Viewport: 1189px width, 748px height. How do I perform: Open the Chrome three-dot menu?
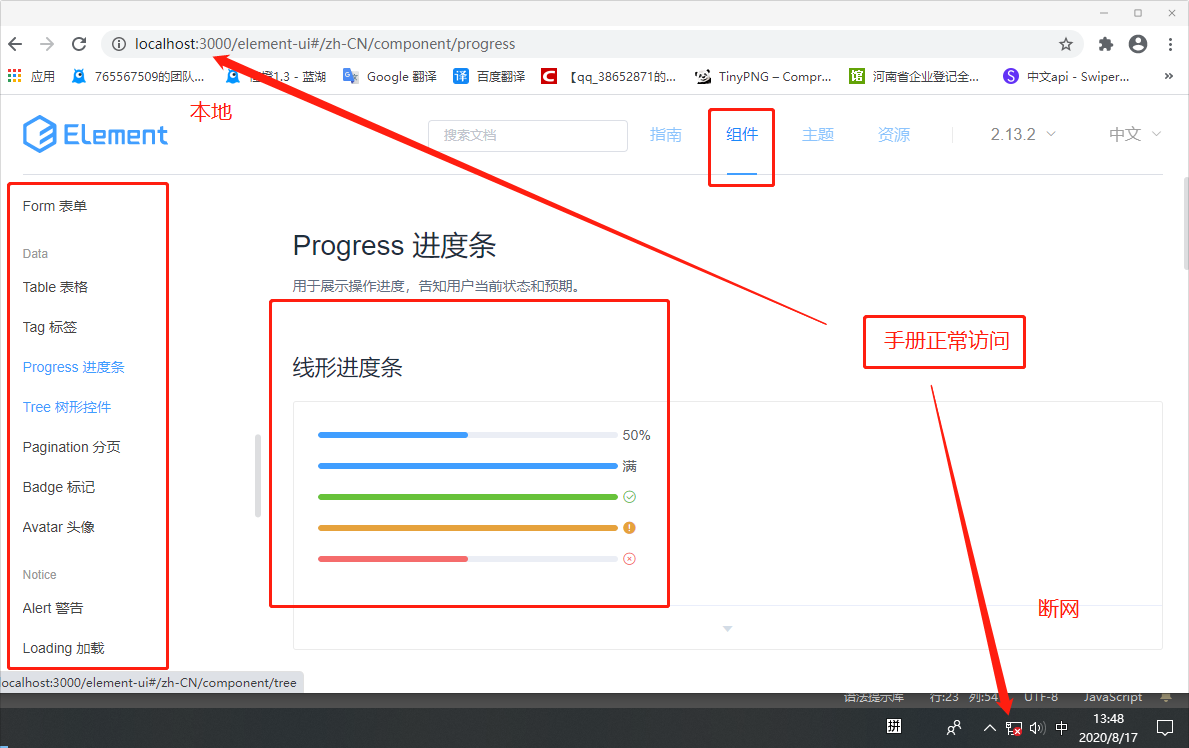pyautogui.click(x=1170, y=44)
